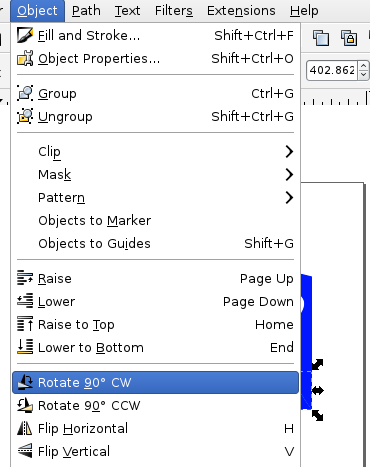Click the duplicate-window toolbar icon
Viewport: 370px width, 467px height.
pos(321,37)
